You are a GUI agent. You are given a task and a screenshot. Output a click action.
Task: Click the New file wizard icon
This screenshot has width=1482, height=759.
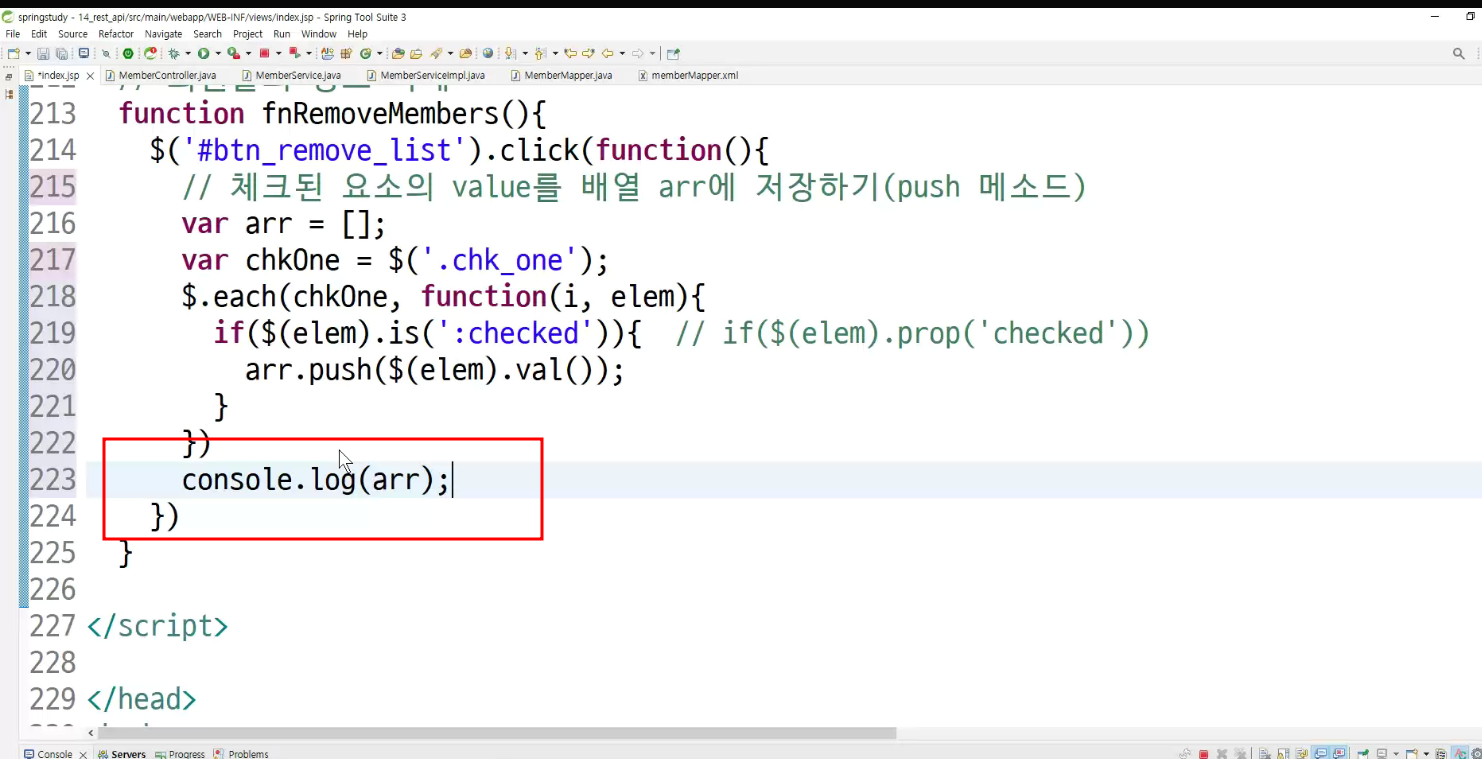[13, 53]
